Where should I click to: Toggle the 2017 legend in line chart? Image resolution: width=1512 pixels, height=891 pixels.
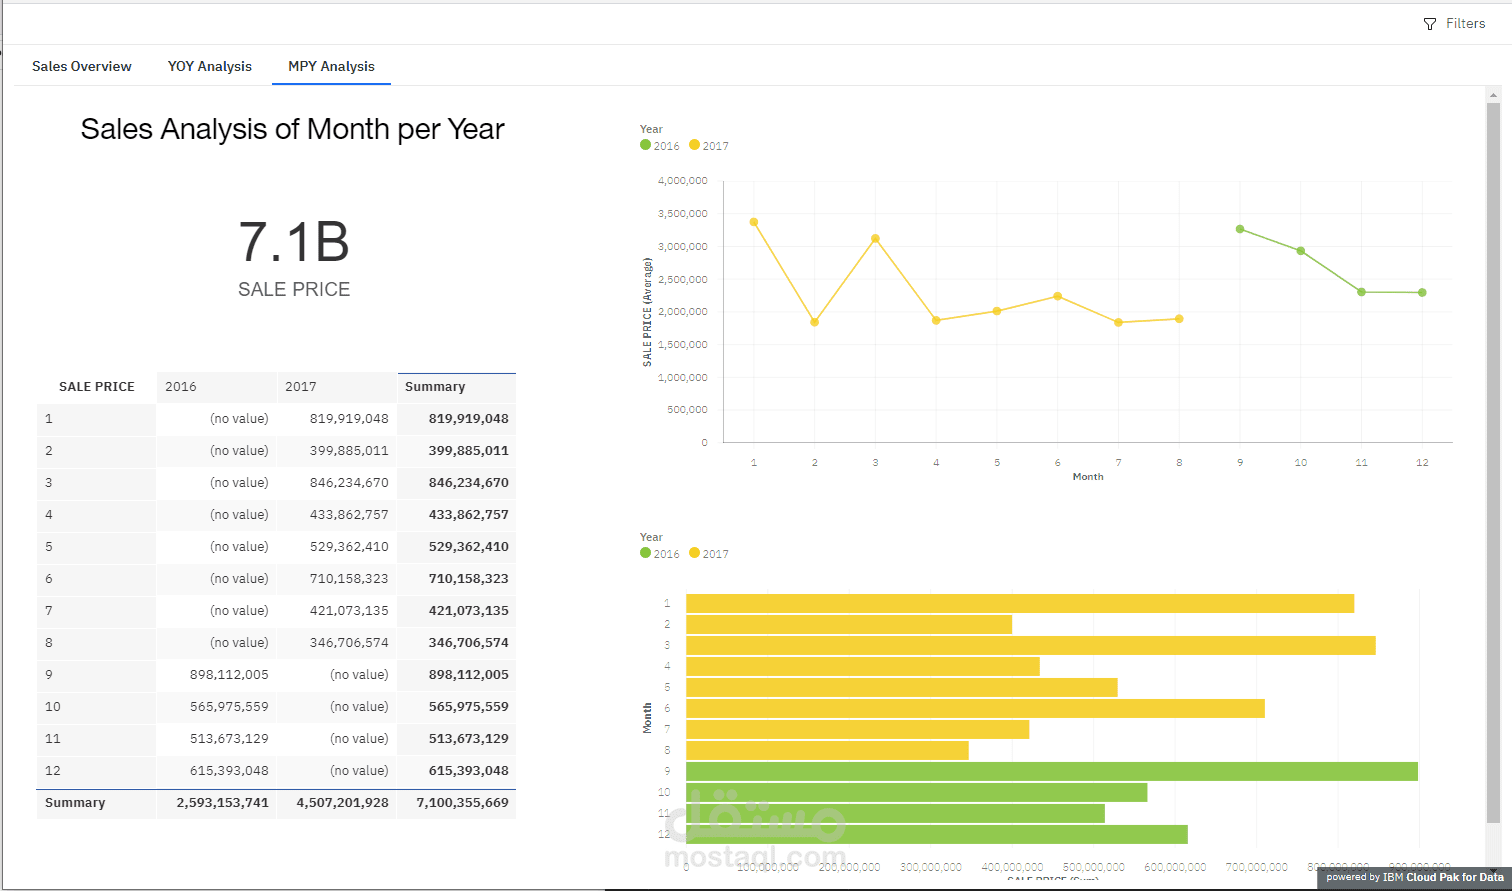point(709,146)
